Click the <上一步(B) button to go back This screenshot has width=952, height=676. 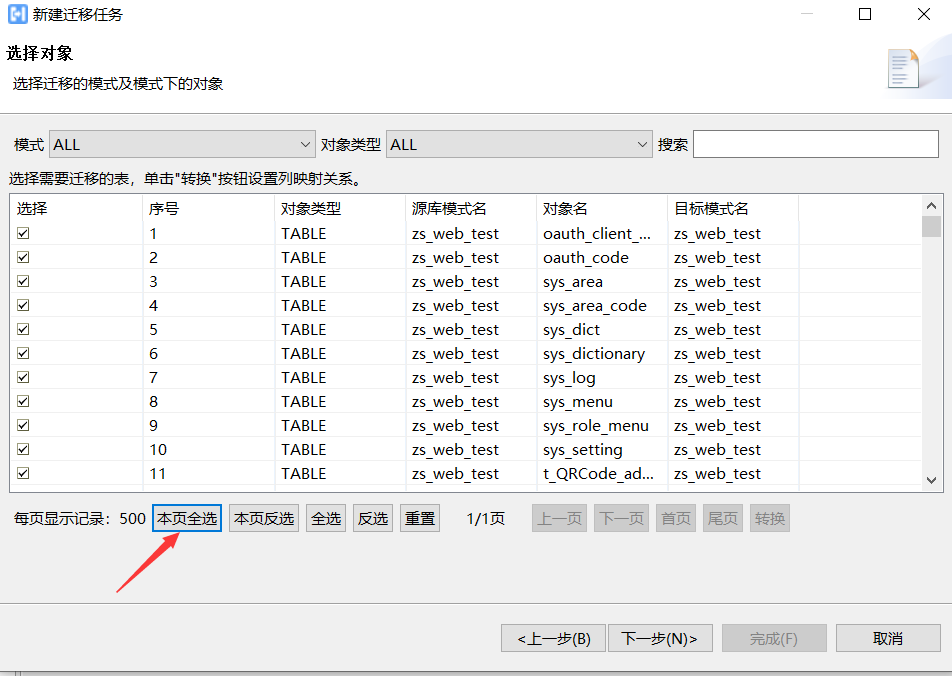coord(553,637)
